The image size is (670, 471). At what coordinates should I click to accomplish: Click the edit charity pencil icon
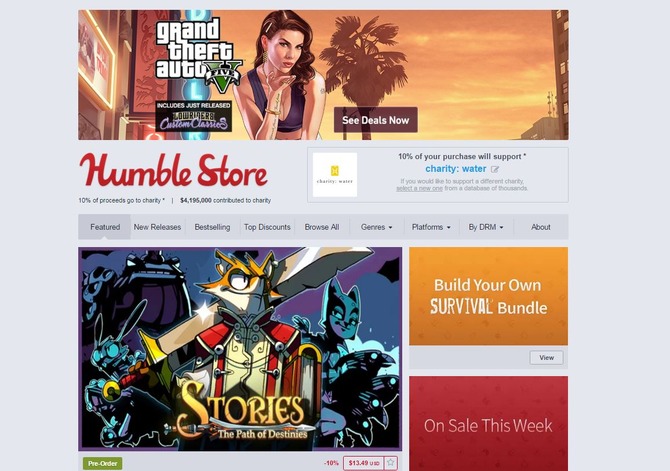[495, 169]
